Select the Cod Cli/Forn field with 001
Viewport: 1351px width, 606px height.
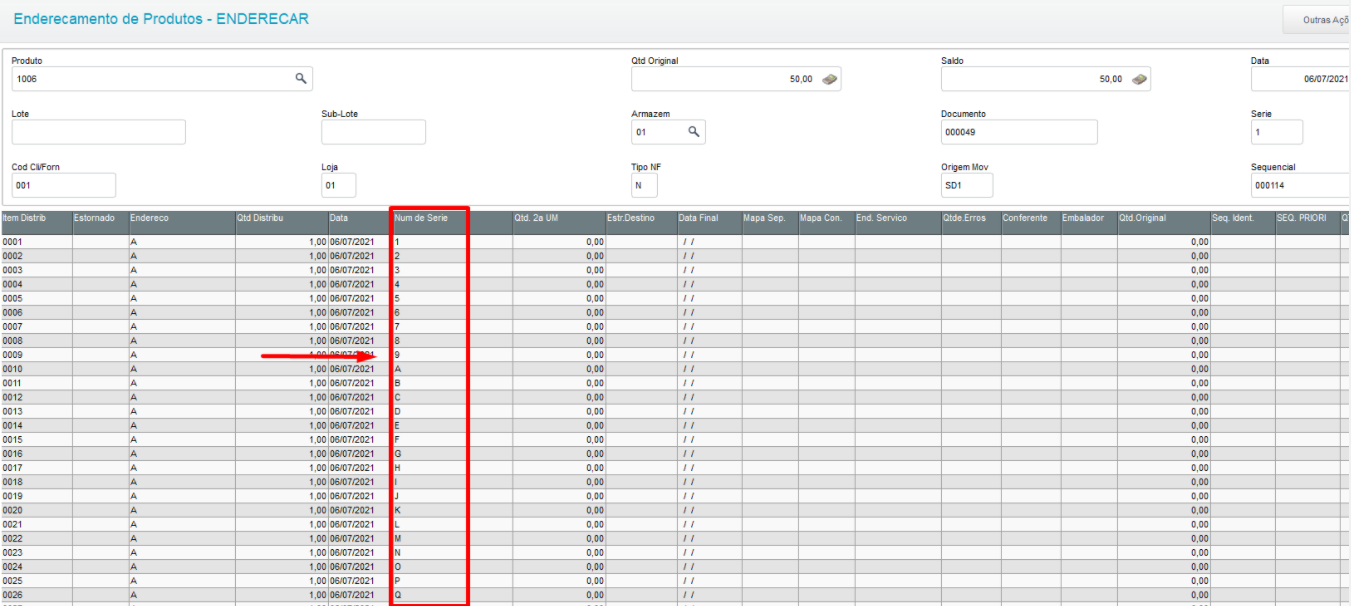[64, 185]
